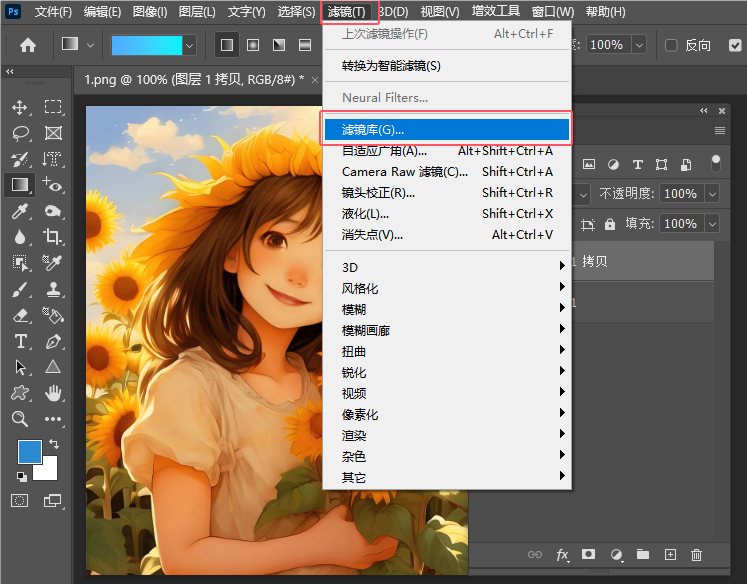747x584 pixels.
Task: Expand the gradient preset picker arrow
Action: pyautogui.click(x=190, y=46)
